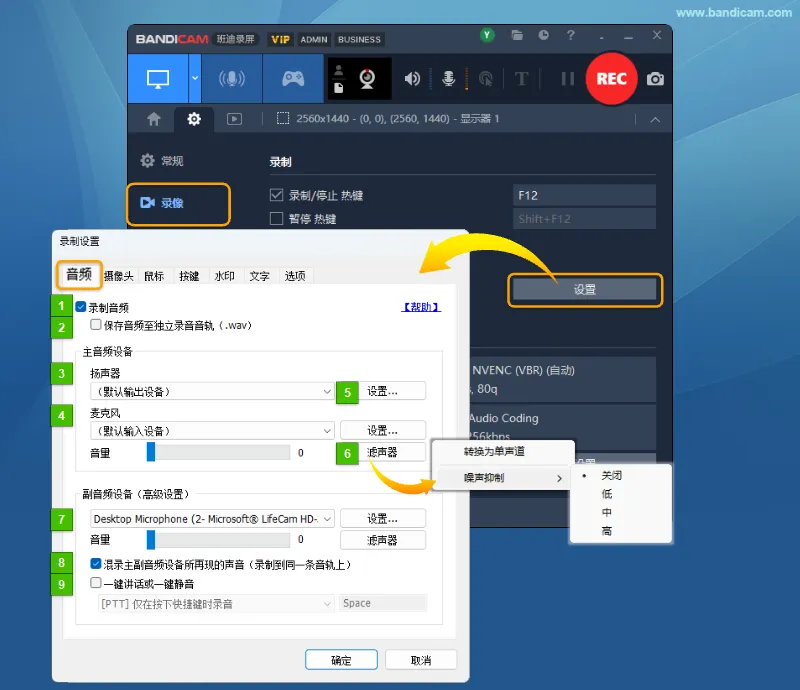800x690 pixels.
Task: Open 帮助 help link
Action: tap(421, 307)
